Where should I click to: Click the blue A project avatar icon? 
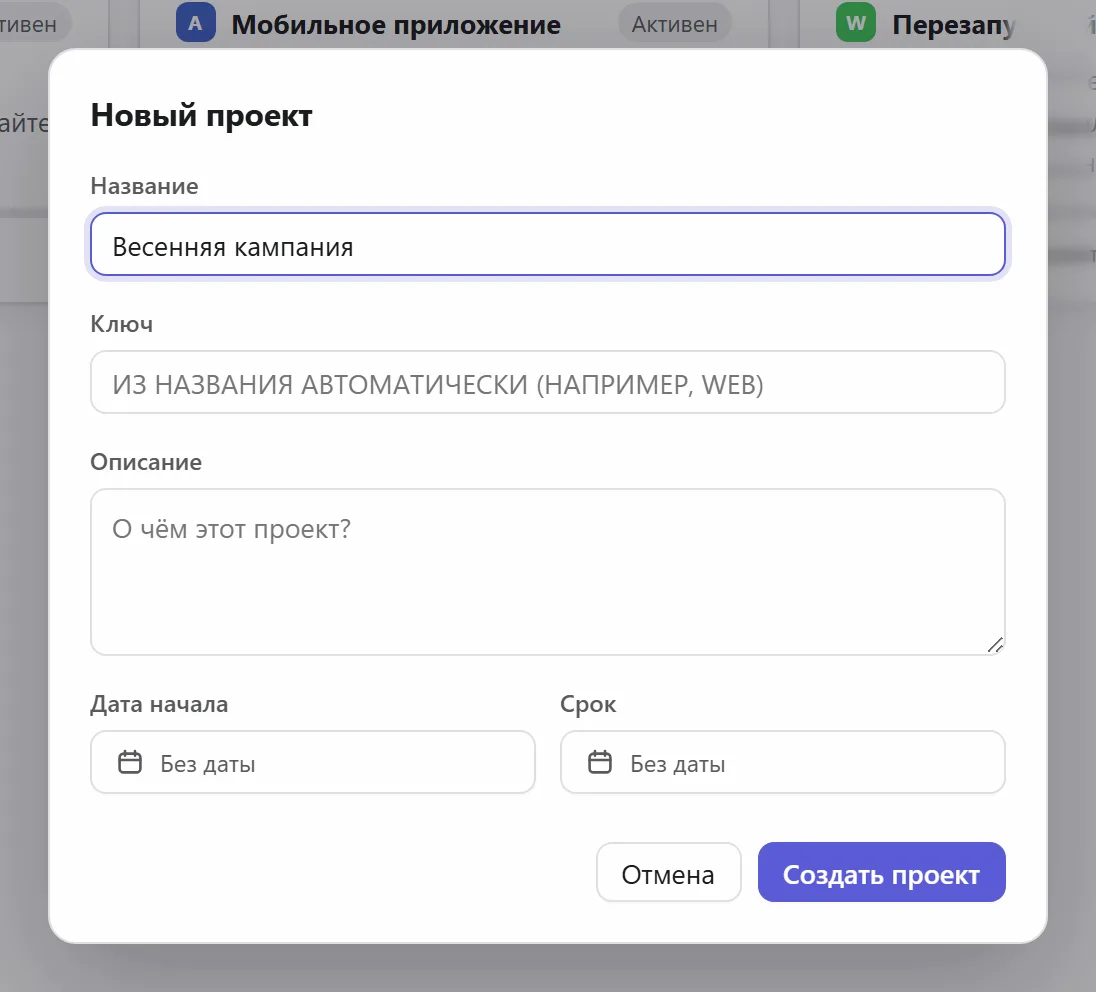point(195,23)
